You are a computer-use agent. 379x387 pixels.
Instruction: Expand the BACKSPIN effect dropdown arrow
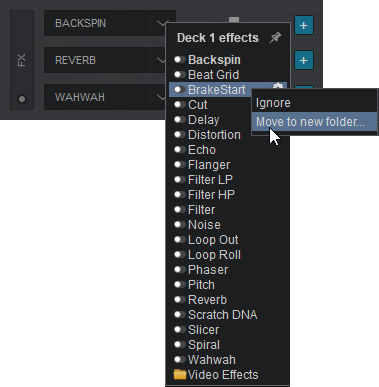(161, 23)
